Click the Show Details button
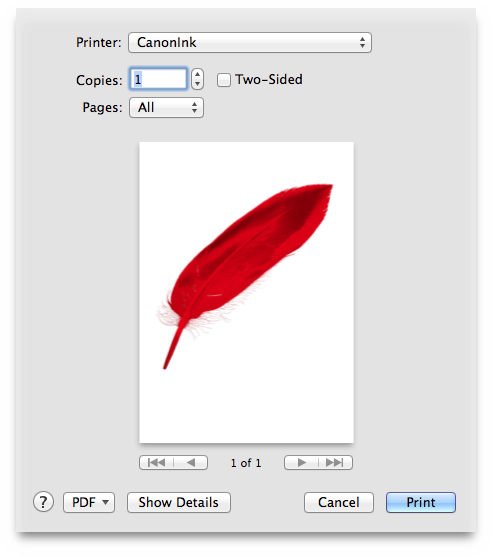 pyautogui.click(x=179, y=502)
